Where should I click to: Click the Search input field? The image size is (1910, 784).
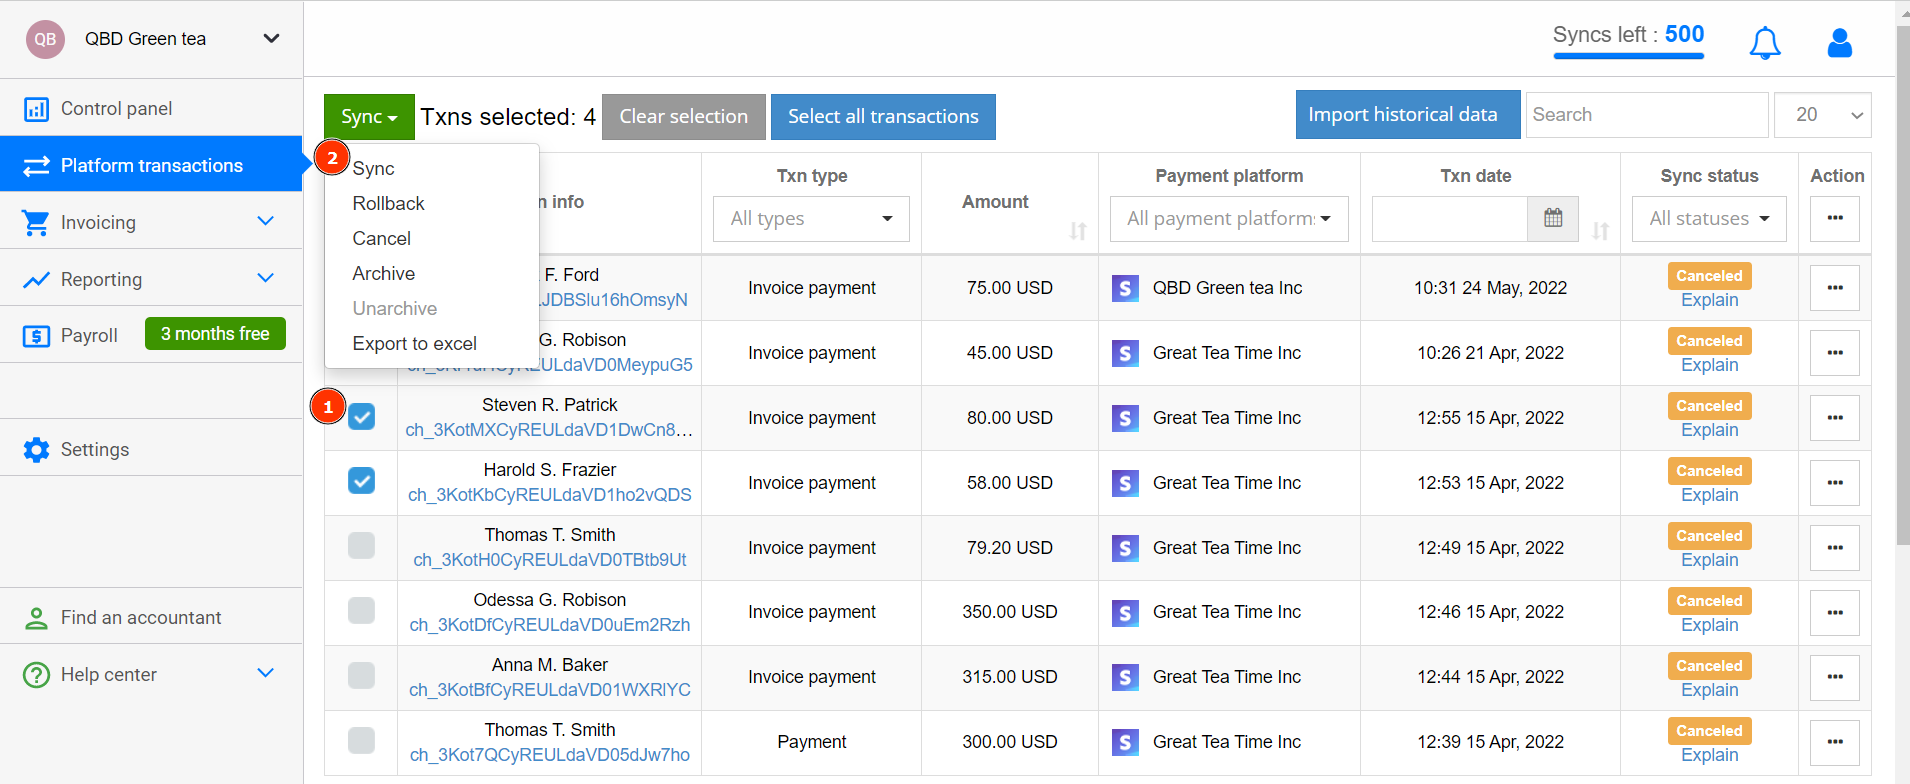(x=1646, y=115)
